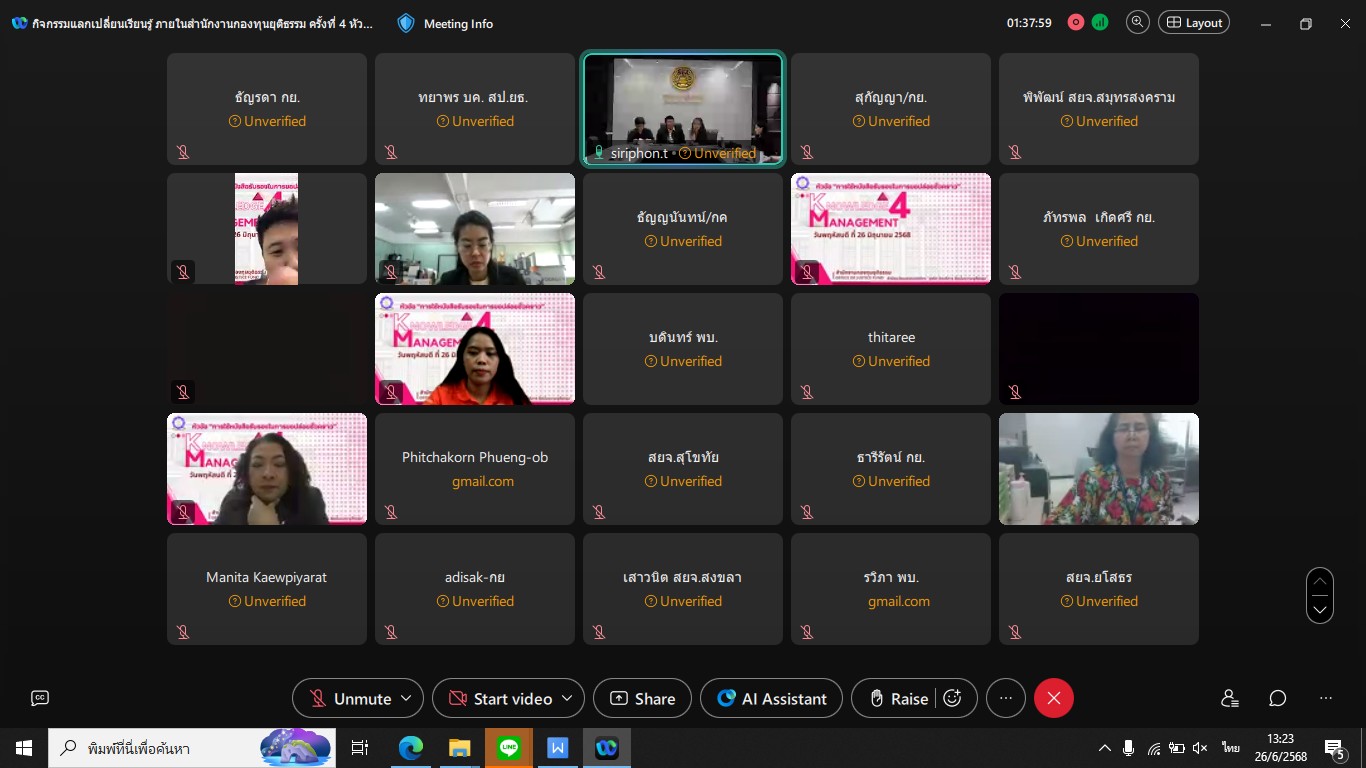This screenshot has height=768, width=1366.
Task: Open the participants panel icon
Action: coord(1230,698)
